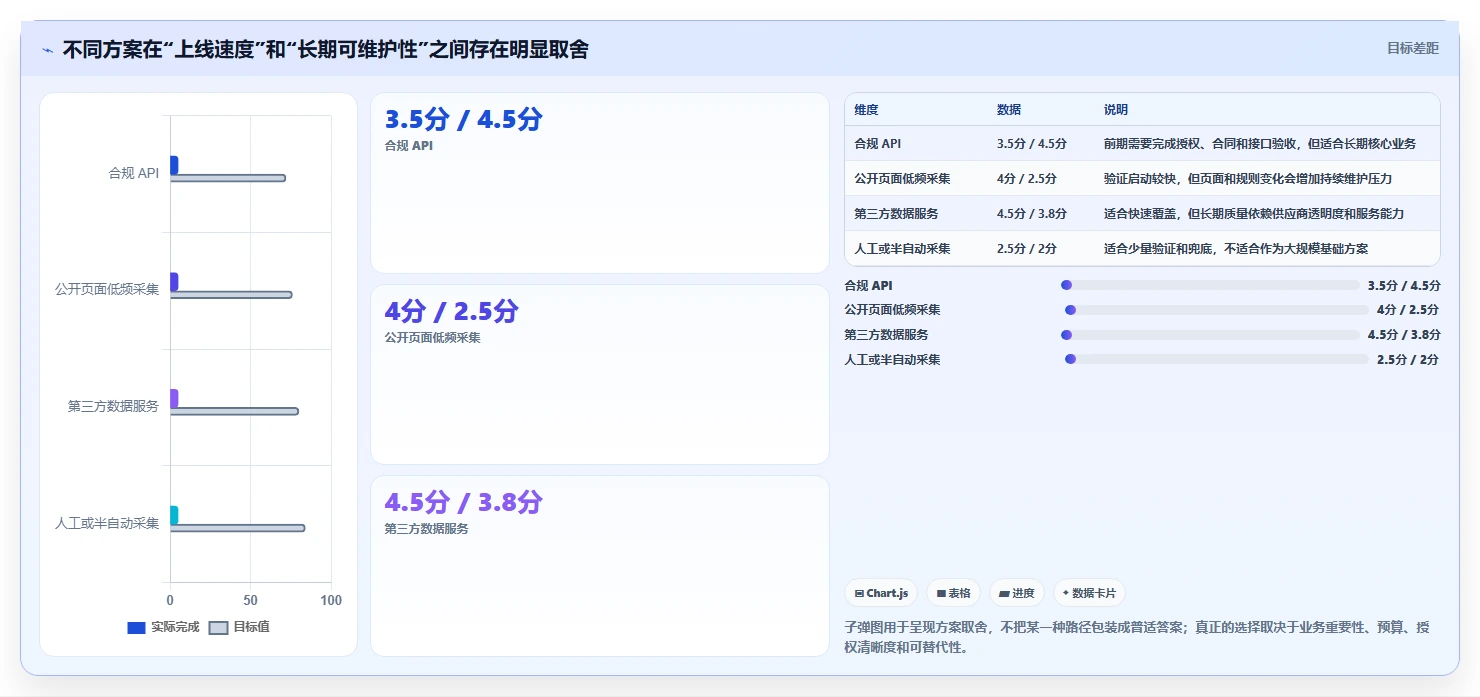Click the 目标差距 label in header
1480x697 pixels.
[1412, 48]
